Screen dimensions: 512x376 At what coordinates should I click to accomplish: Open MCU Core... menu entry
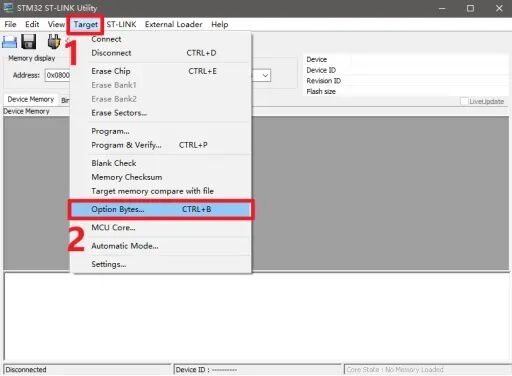[x=161, y=228]
